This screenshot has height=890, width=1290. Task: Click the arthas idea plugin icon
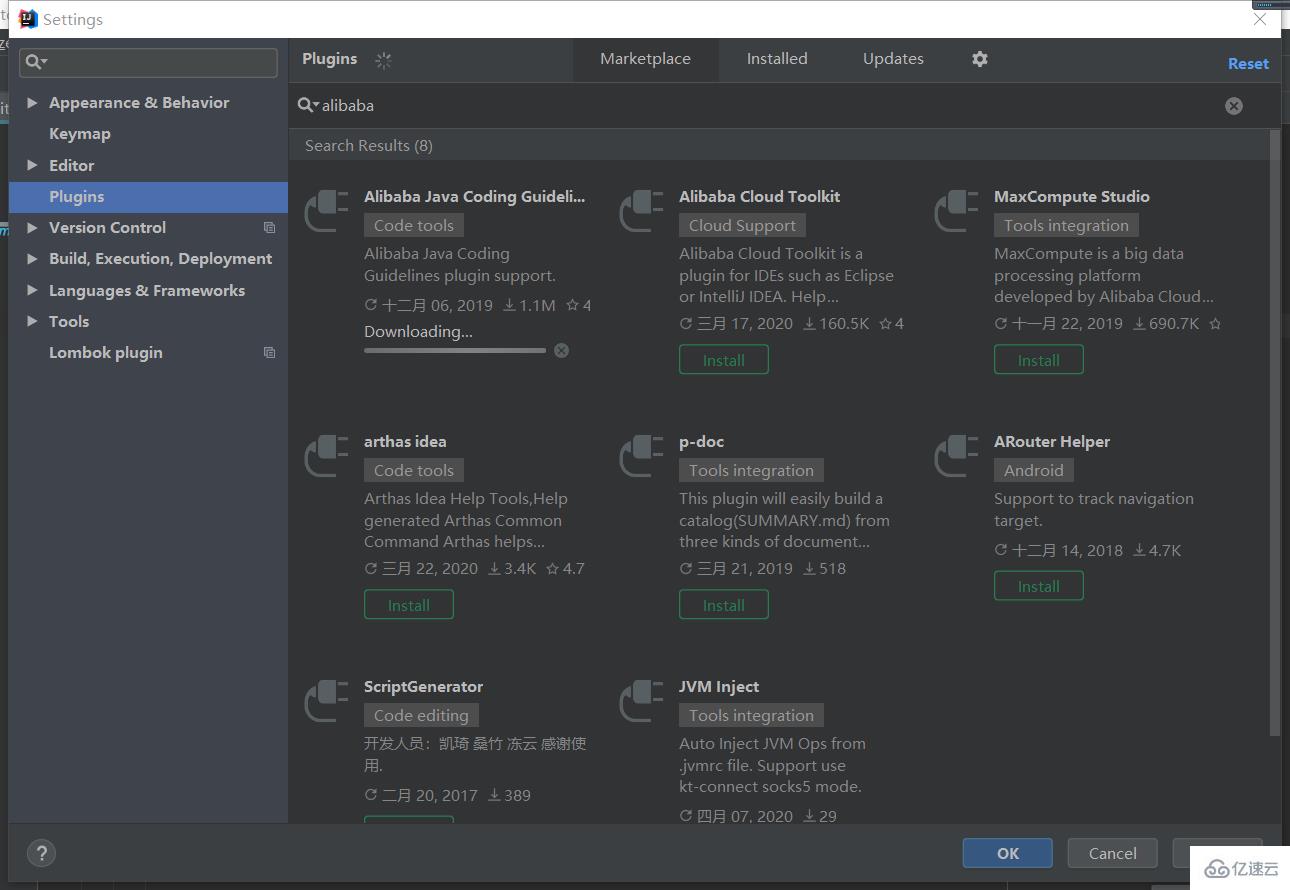click(x=326, y=456)
